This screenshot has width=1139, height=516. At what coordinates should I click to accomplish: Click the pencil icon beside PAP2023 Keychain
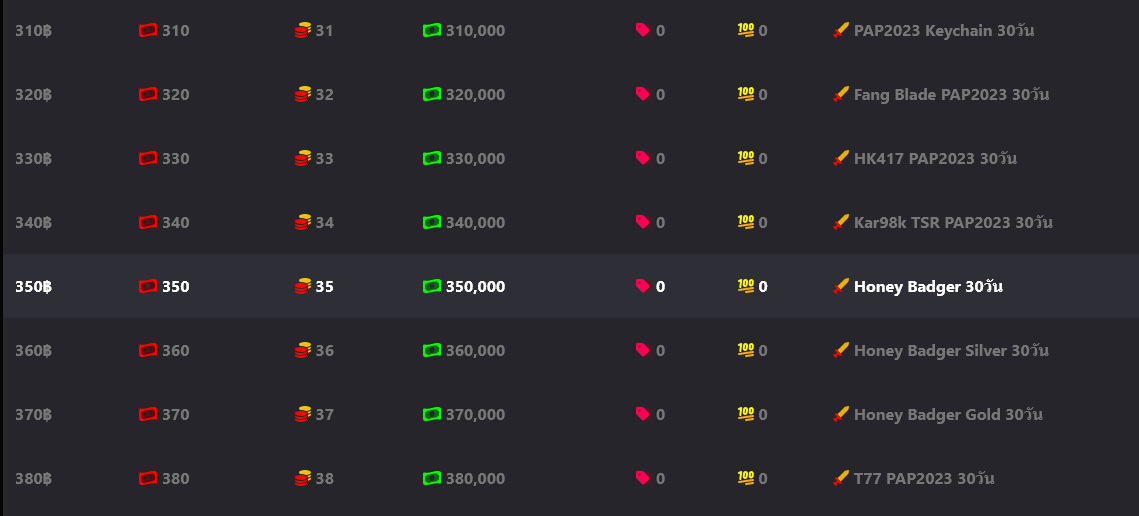pyautogui.click(x=841, y=31)
